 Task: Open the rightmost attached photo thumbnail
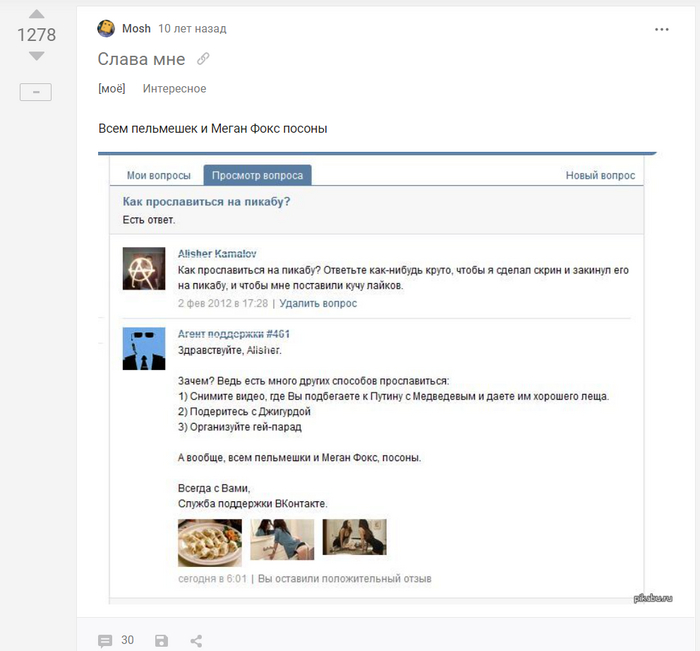pyautogui.click(x=354, y=537)
